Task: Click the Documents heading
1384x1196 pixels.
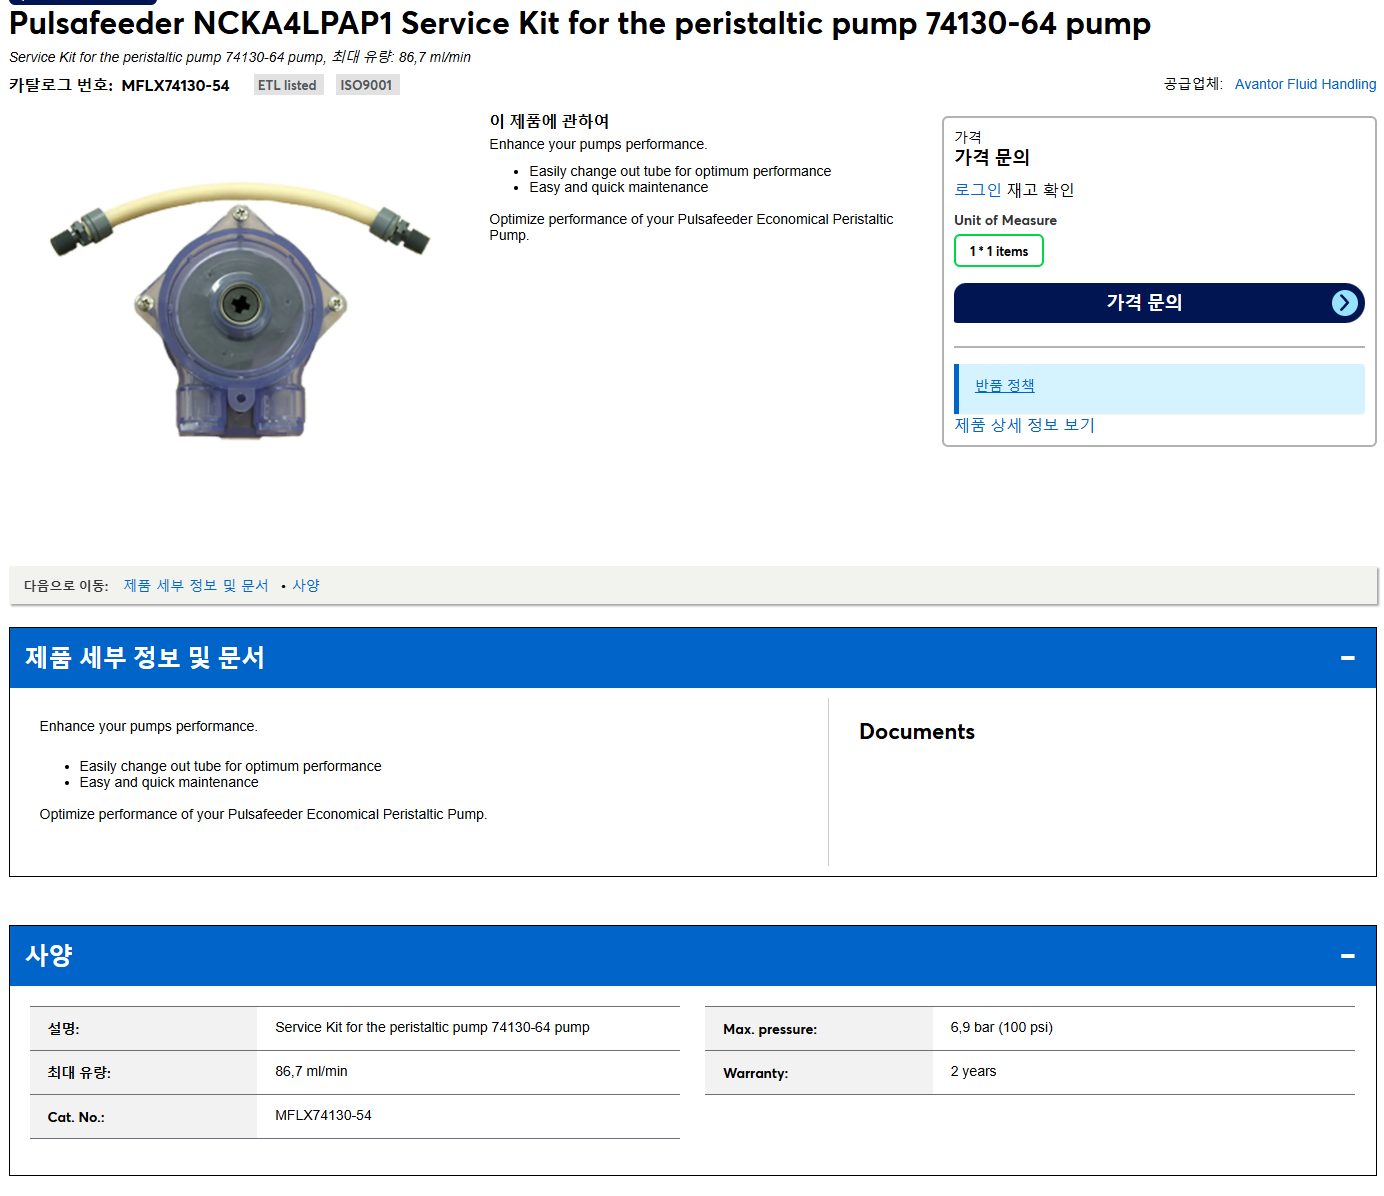Action: tap(917, 732)
